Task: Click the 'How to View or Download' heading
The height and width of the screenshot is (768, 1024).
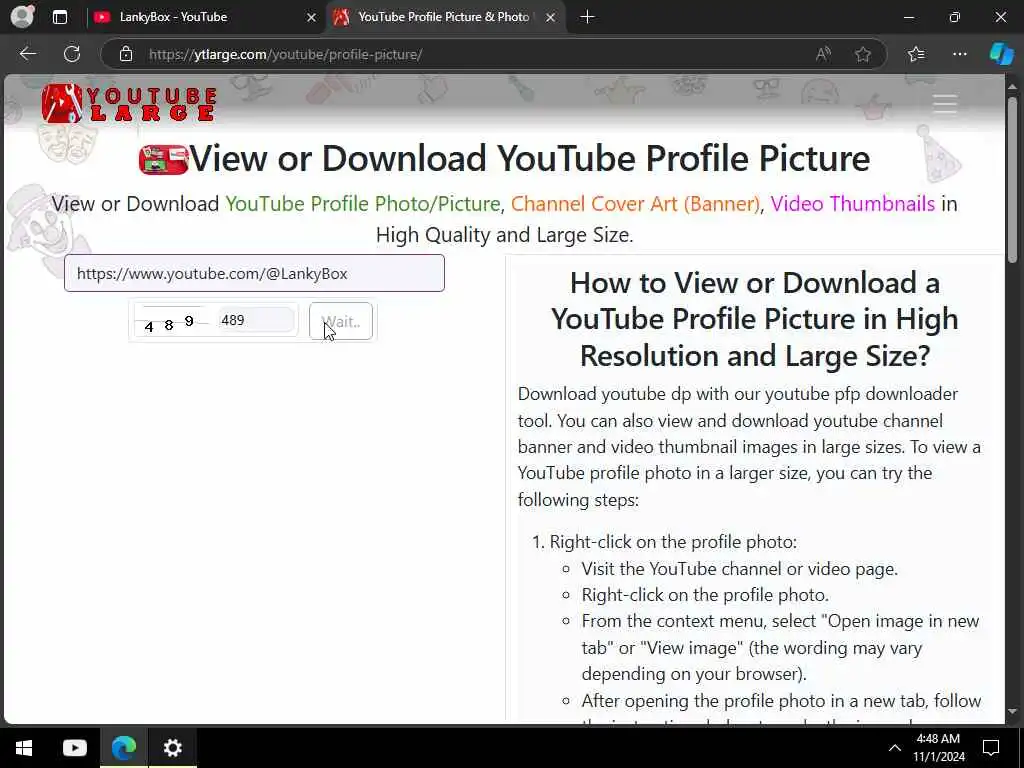Action: pyautogui.click(x=754, y=319)
